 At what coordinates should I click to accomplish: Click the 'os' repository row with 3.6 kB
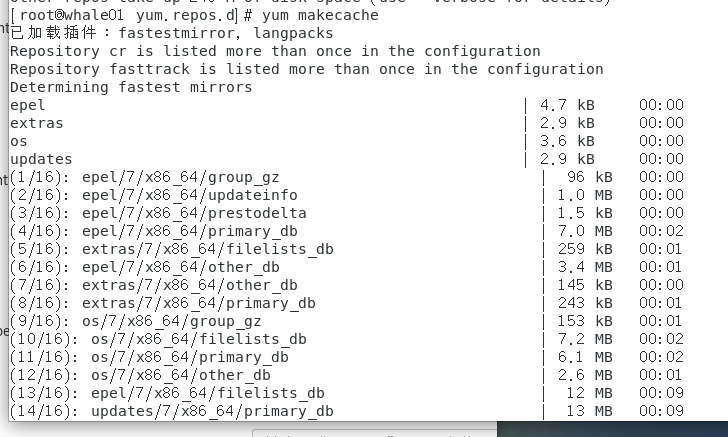pos(19,141)
